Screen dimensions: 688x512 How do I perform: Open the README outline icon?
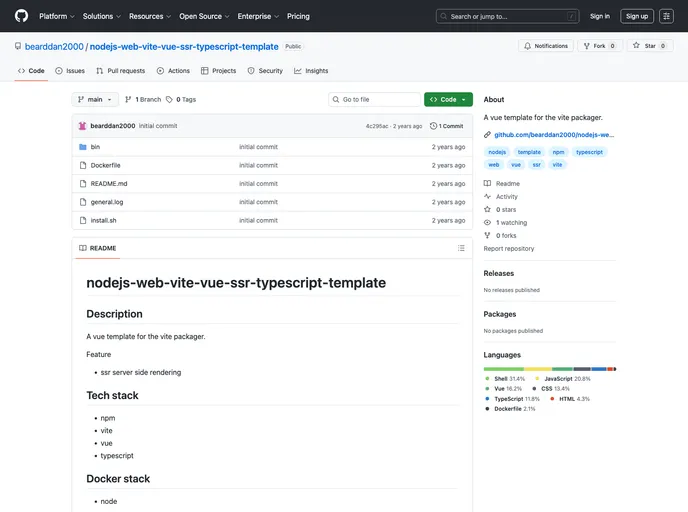[x=461, y=248]
